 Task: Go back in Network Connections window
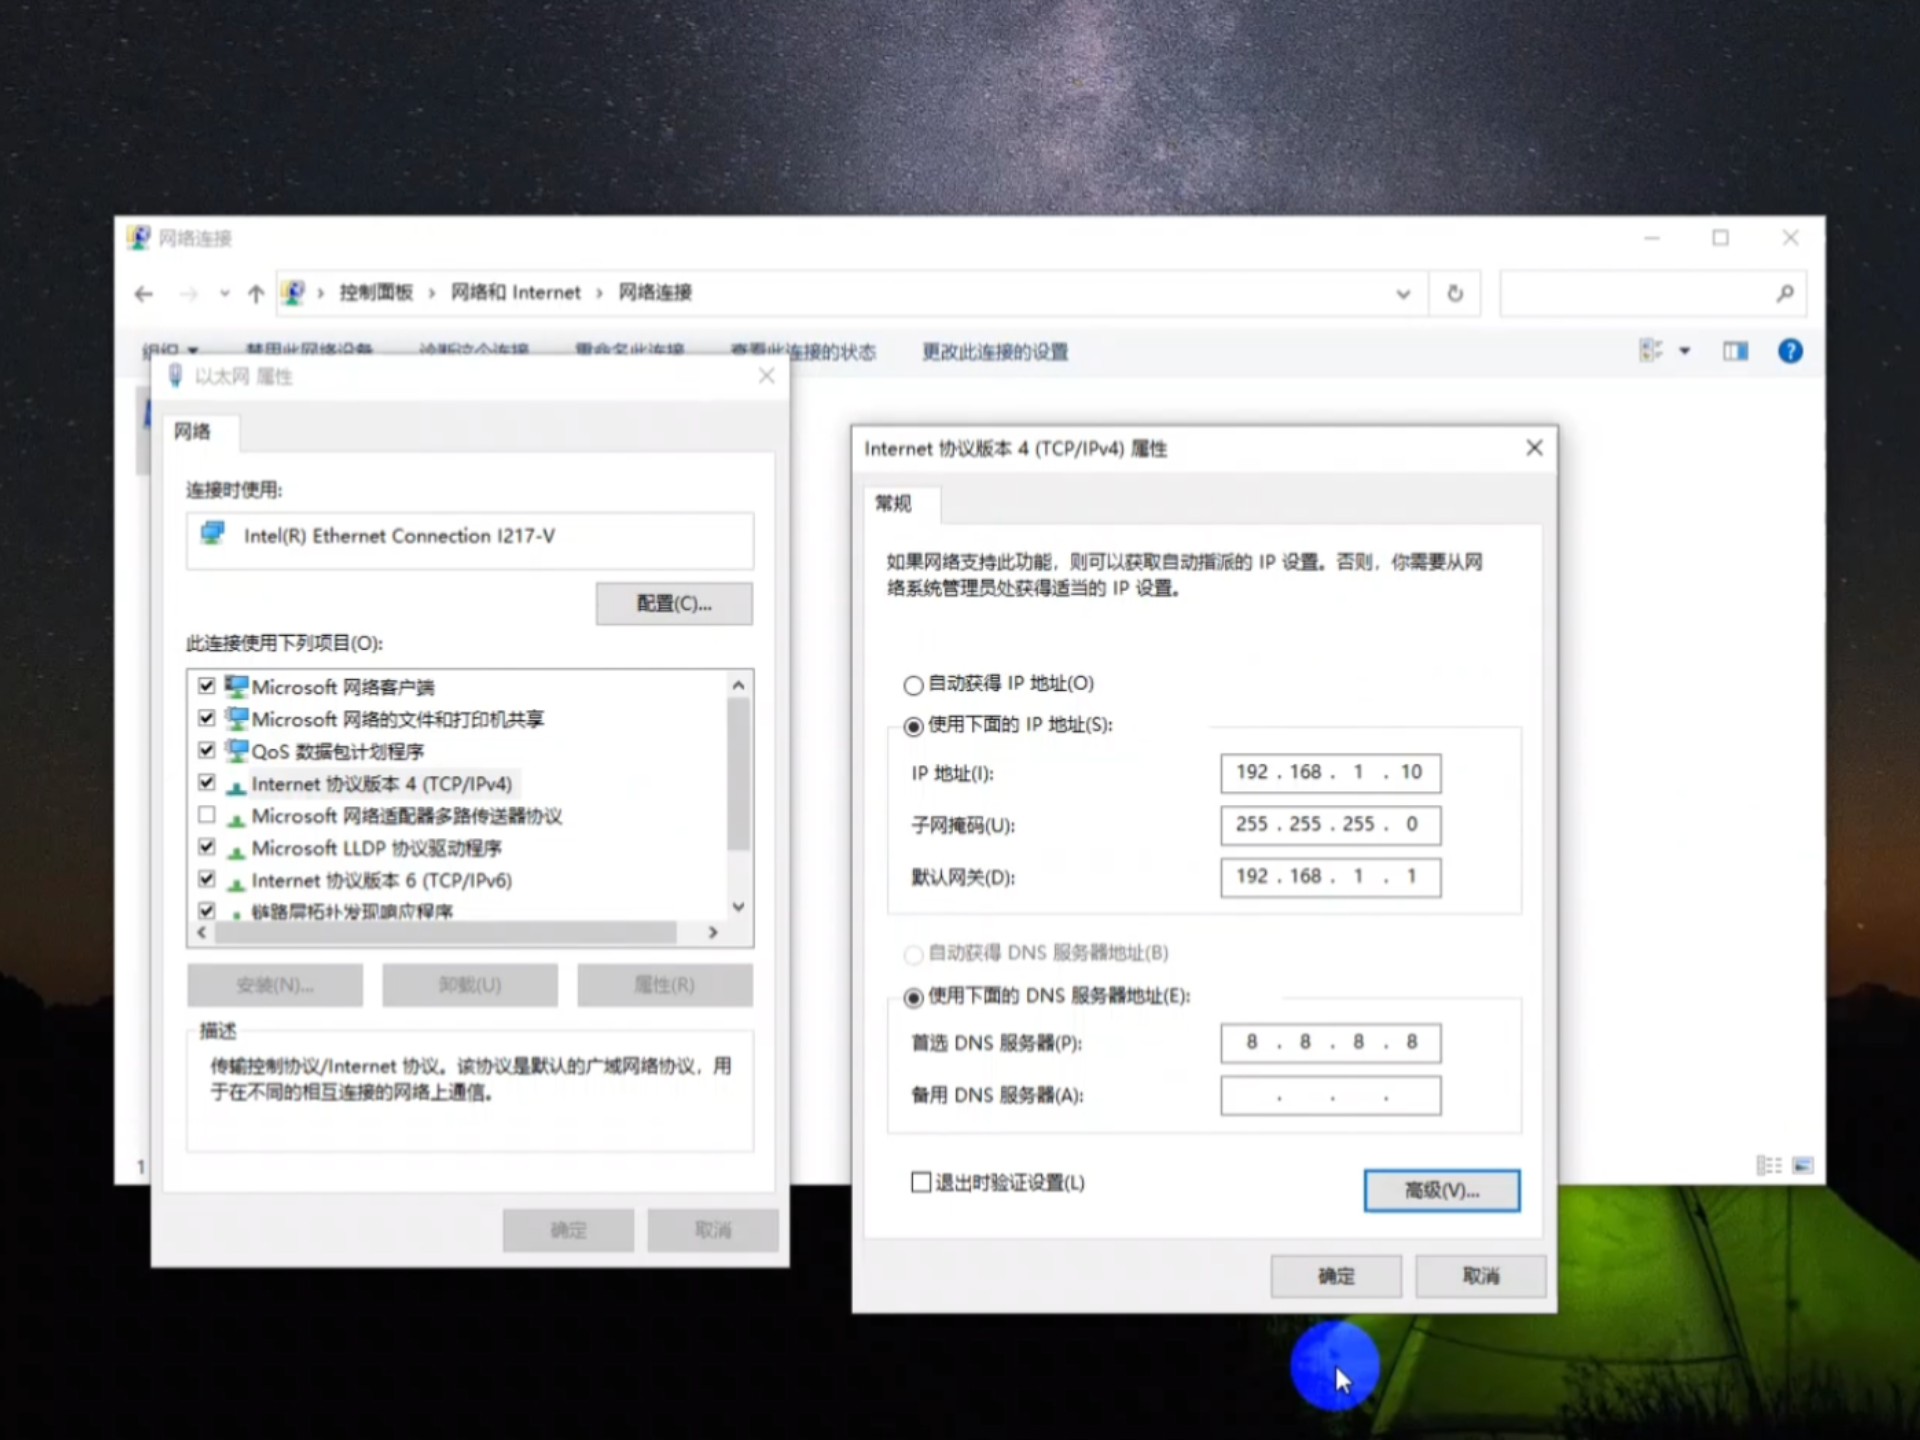click(x=144, y=293)
